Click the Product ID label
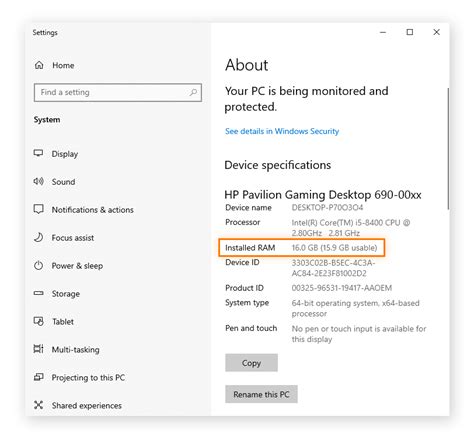The height and width of the screenshot is (441, 474). coord(244,288)
